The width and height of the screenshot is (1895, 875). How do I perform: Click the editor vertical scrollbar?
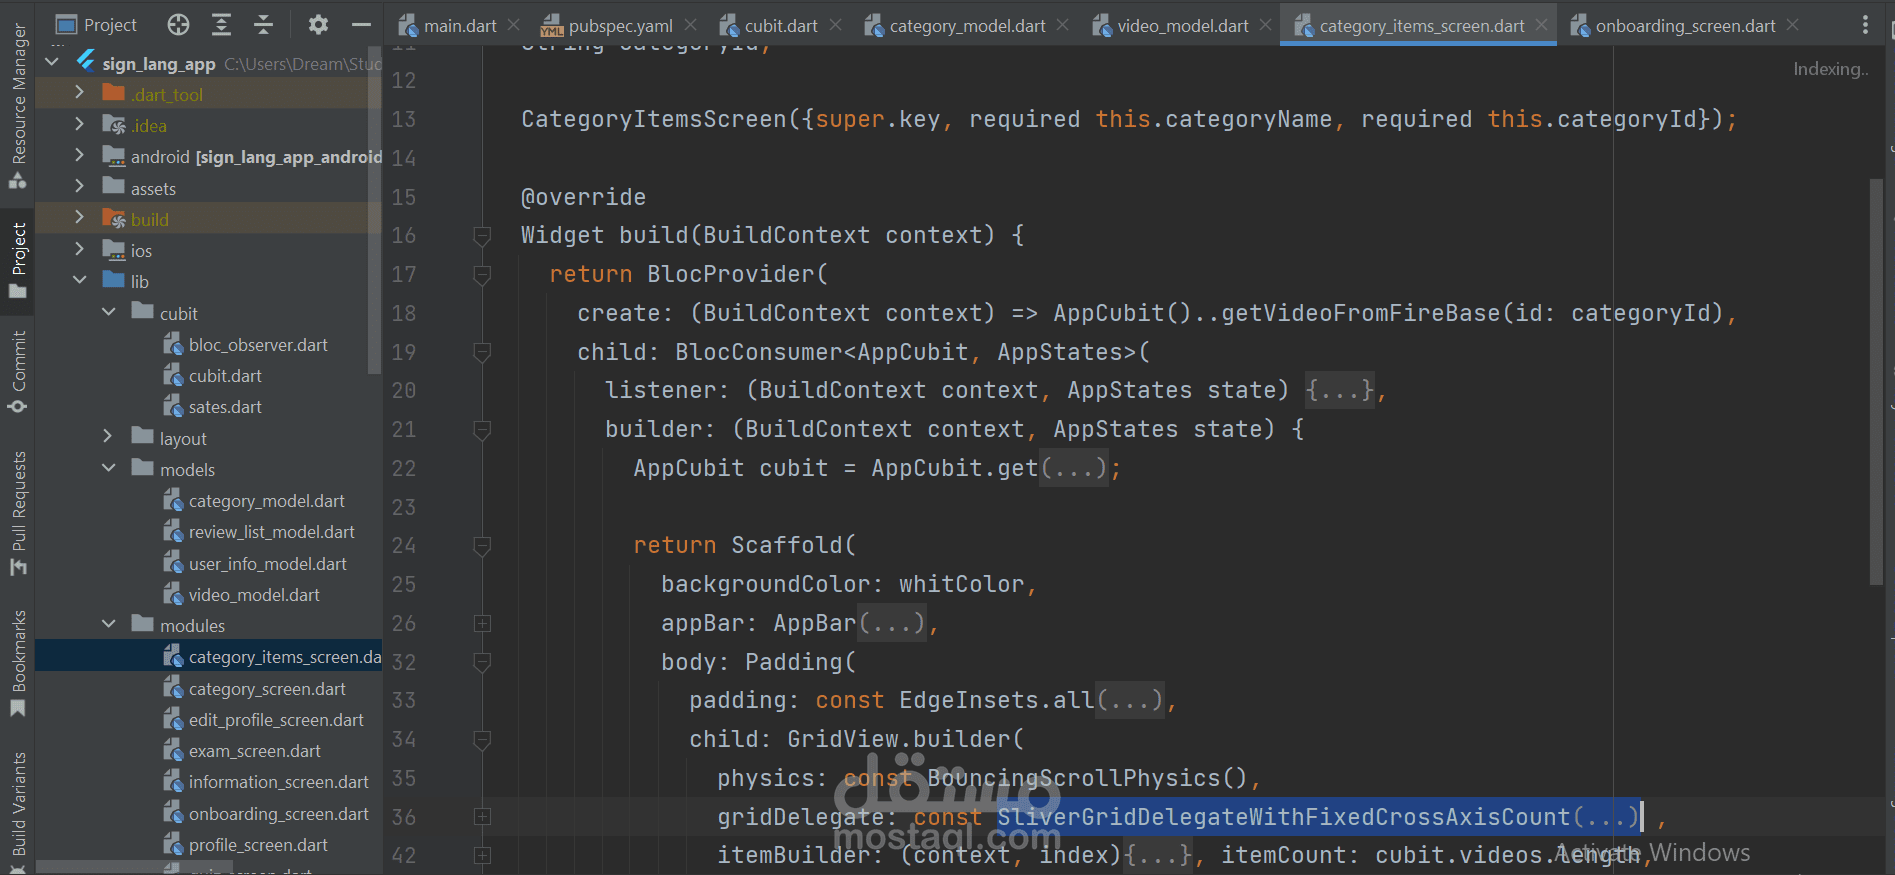point(1876,380)
